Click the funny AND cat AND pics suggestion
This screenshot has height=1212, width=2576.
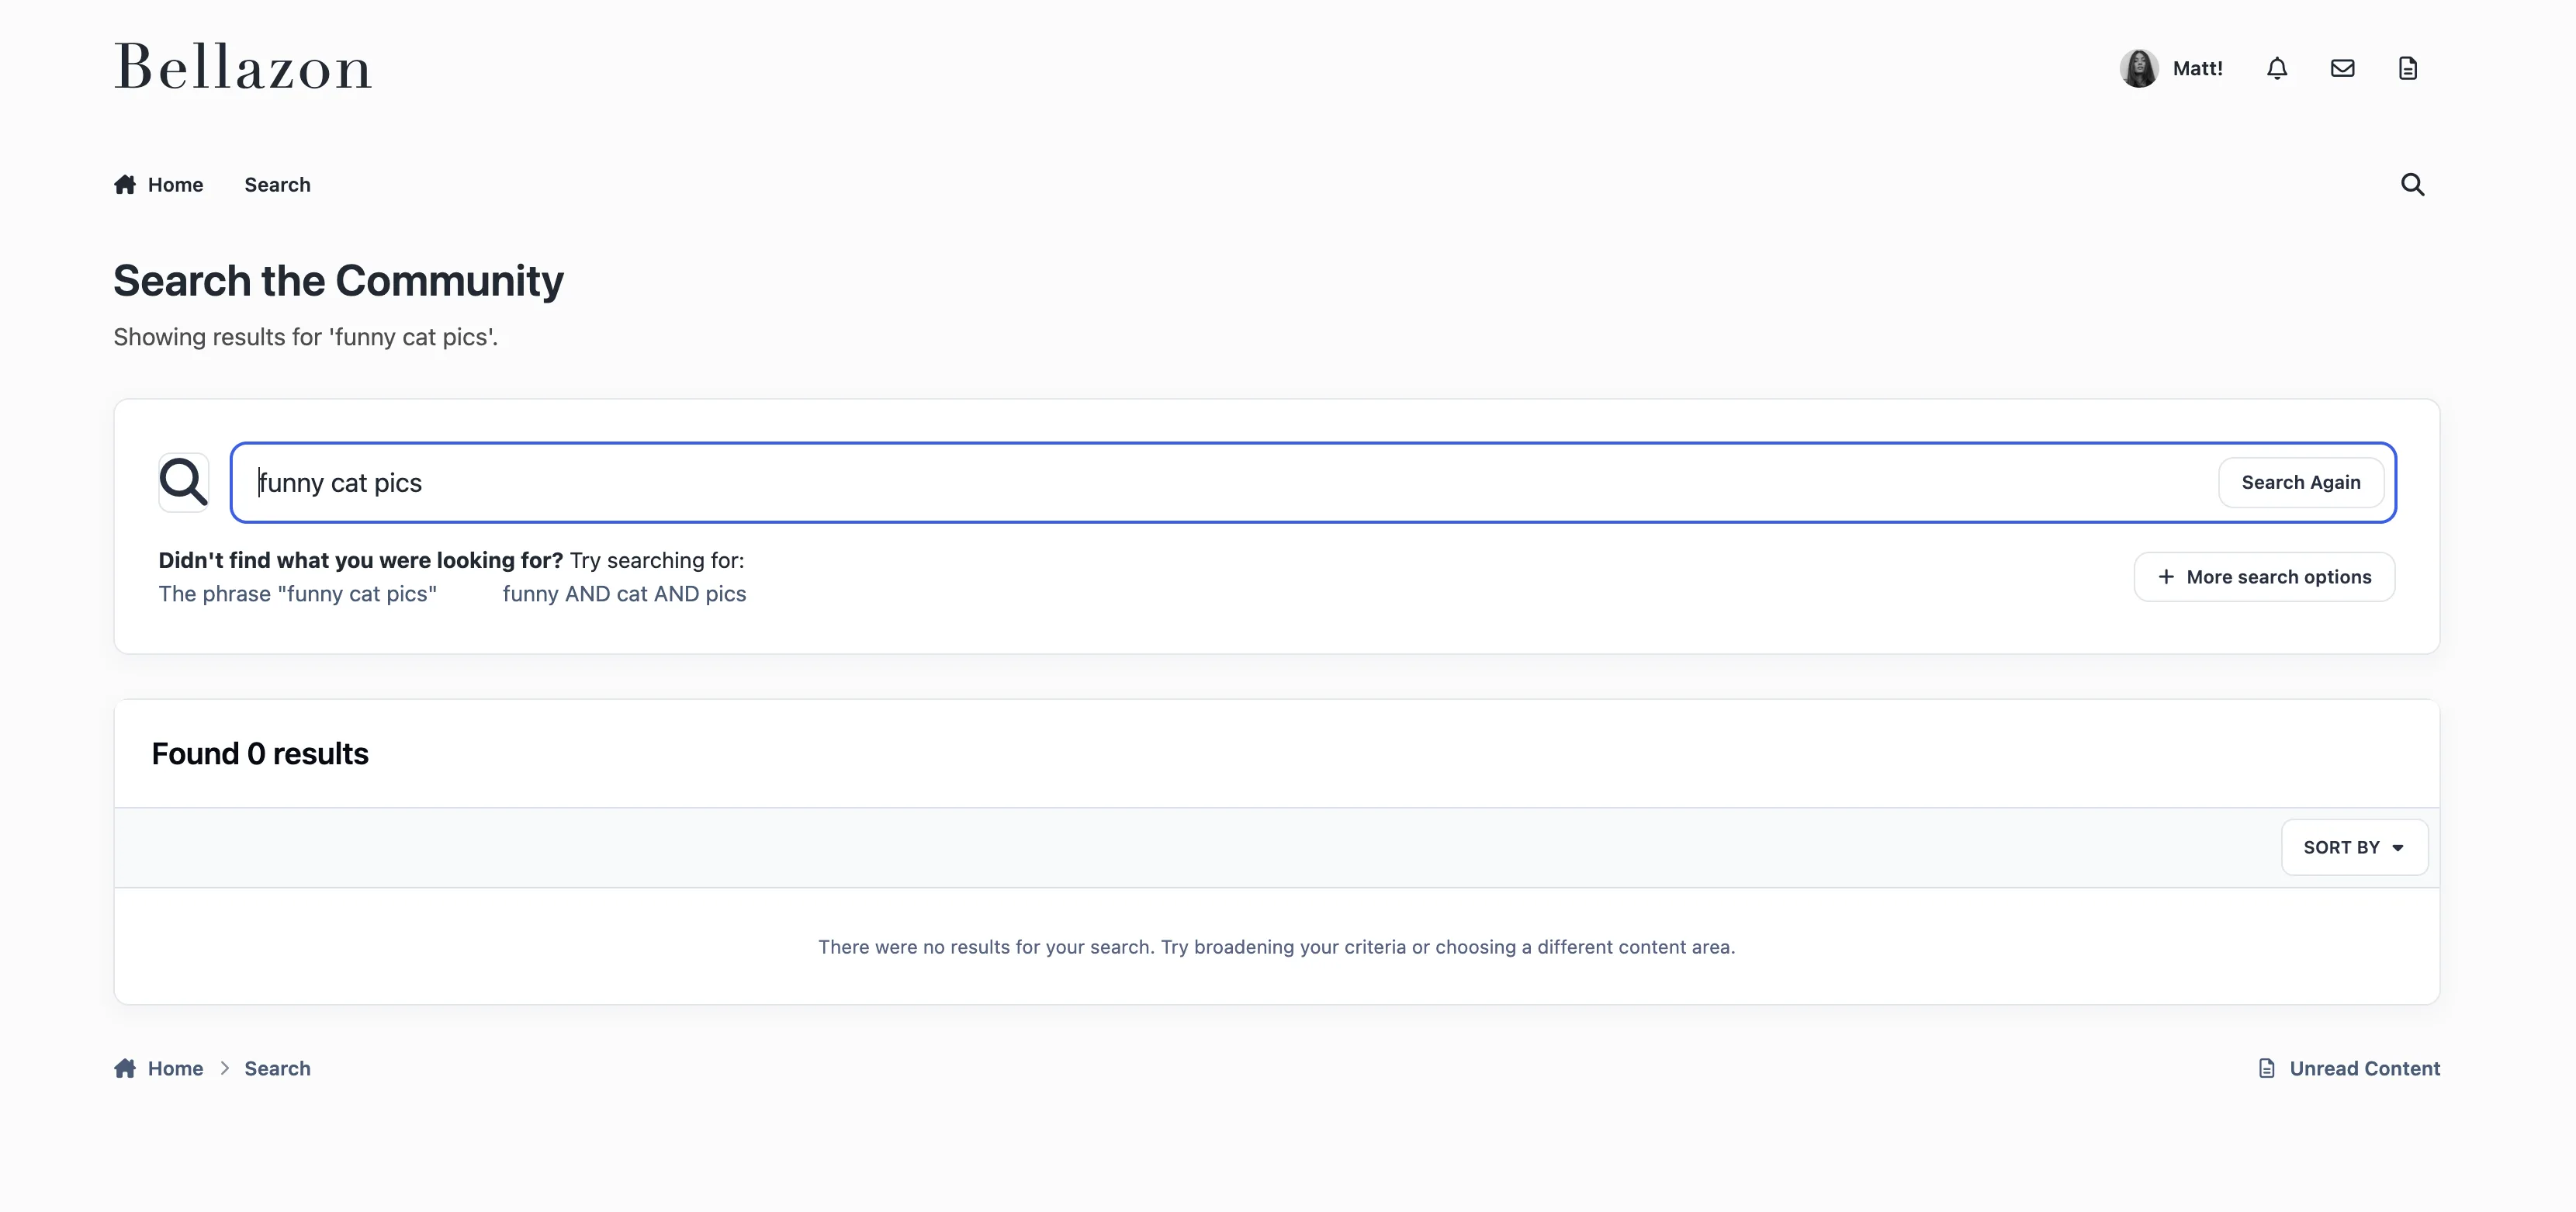[x=624, y=594]
